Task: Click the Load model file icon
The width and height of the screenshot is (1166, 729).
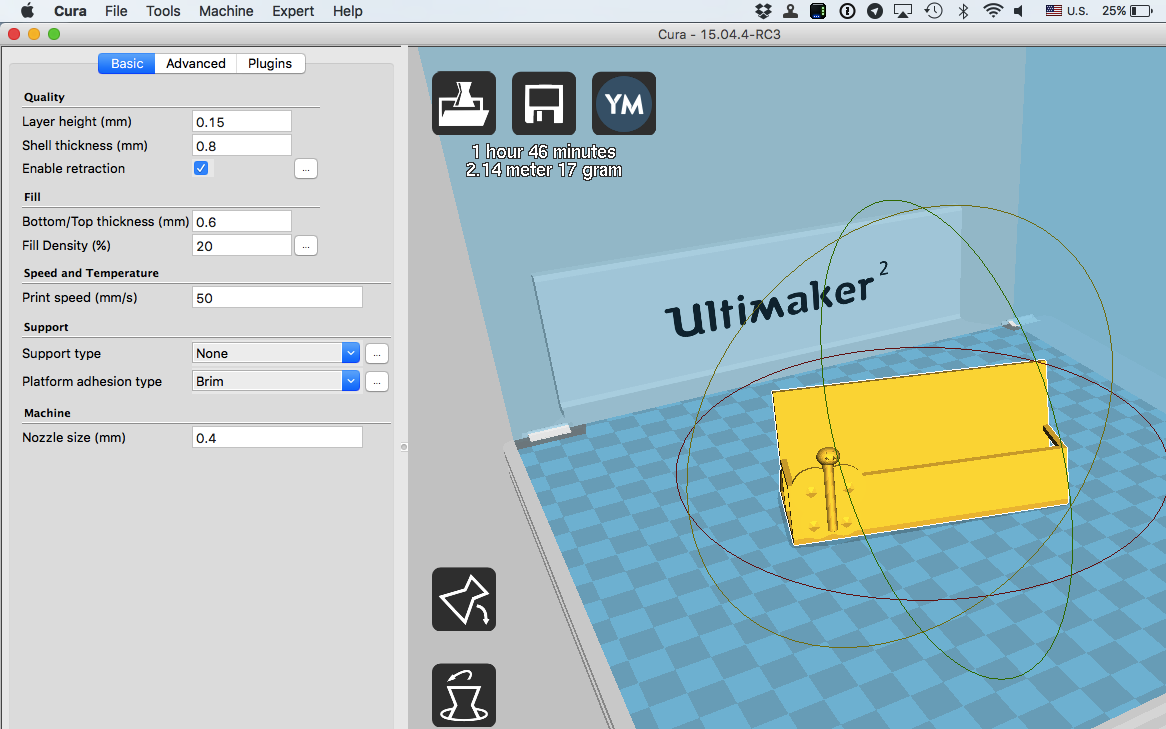Action: pos(464,103)
